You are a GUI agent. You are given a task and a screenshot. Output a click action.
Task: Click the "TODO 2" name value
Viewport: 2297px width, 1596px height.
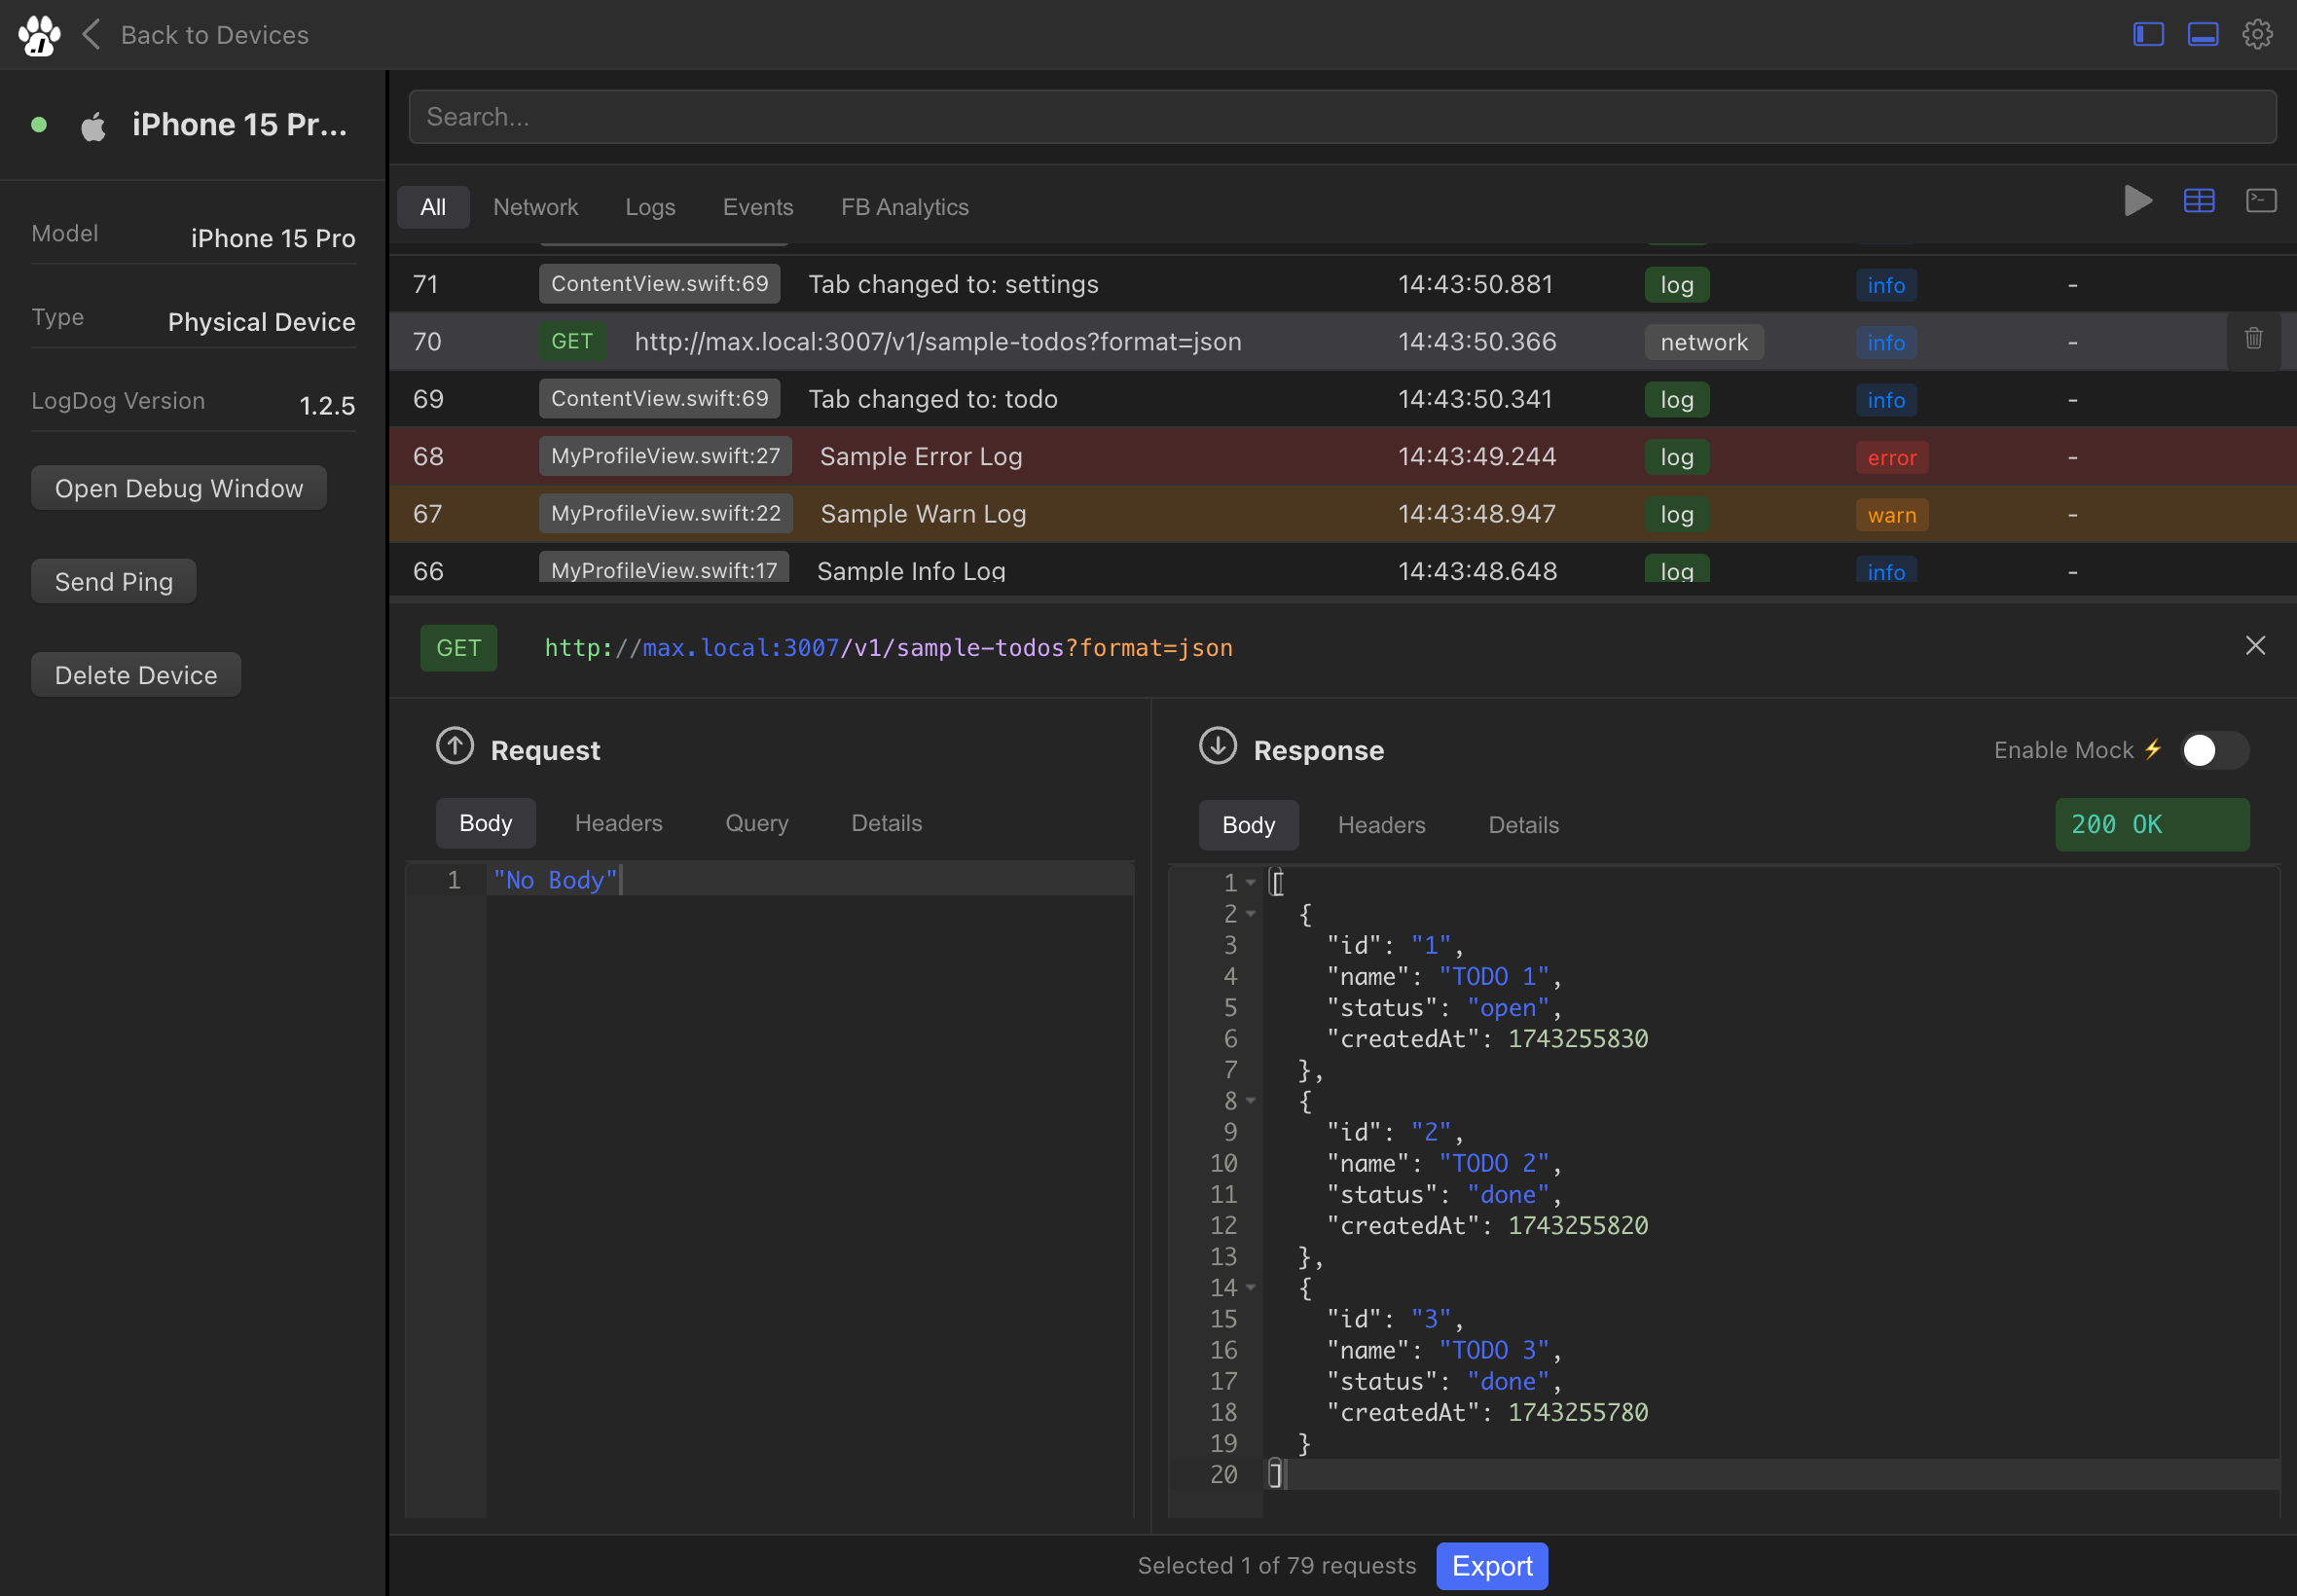1494,1163
